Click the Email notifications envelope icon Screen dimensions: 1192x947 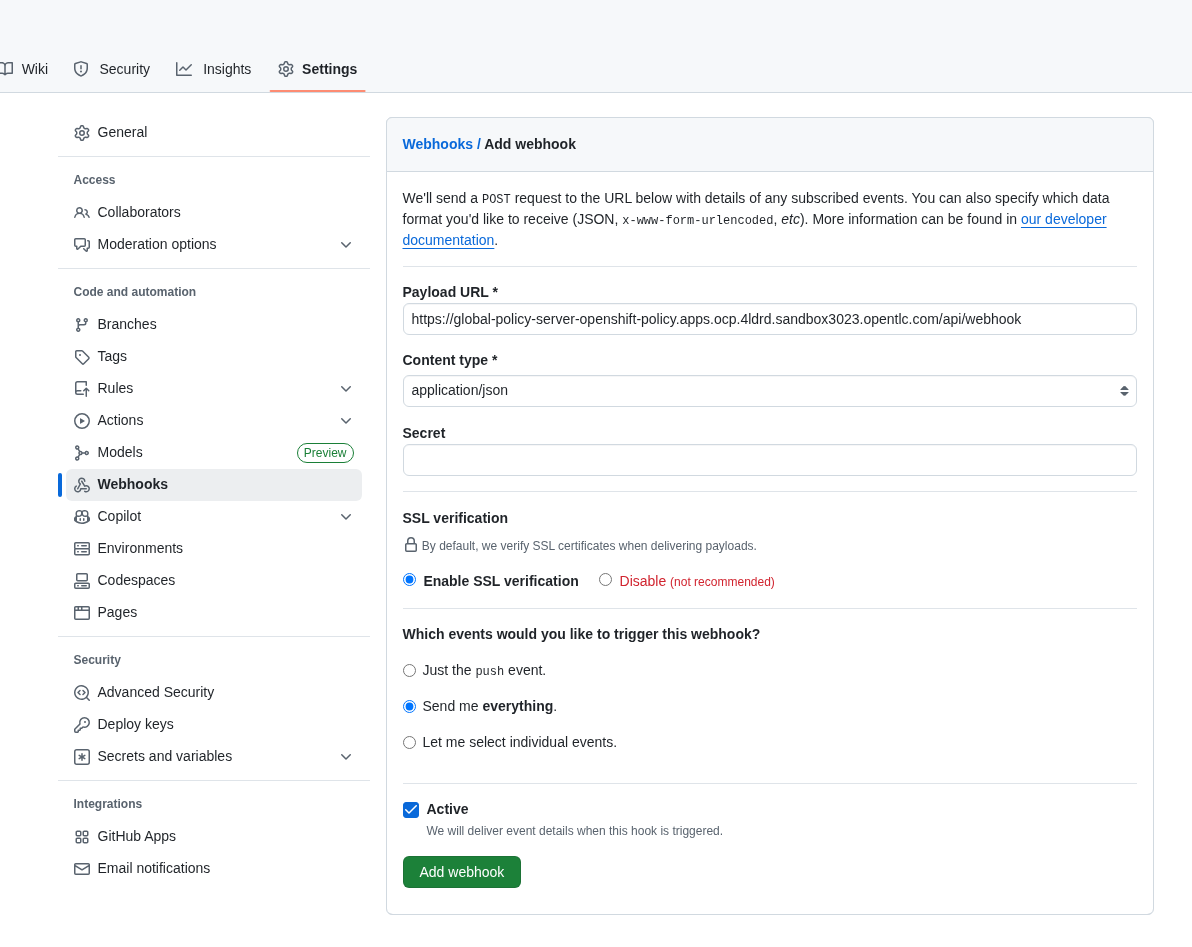(81, 869)
